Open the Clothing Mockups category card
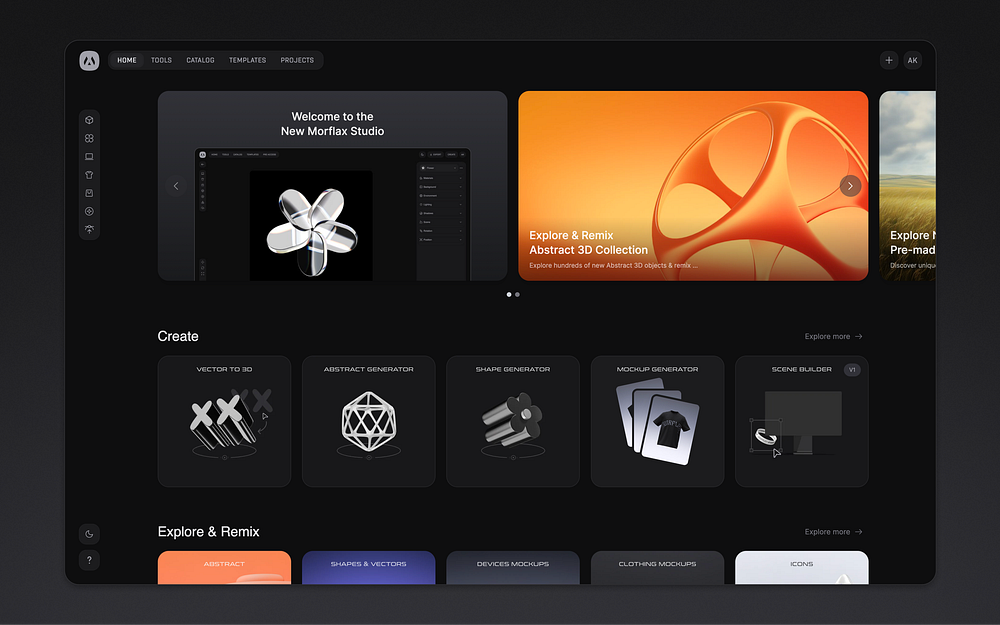The width and height of the screenshot is (1000, 625). (658, 568)
